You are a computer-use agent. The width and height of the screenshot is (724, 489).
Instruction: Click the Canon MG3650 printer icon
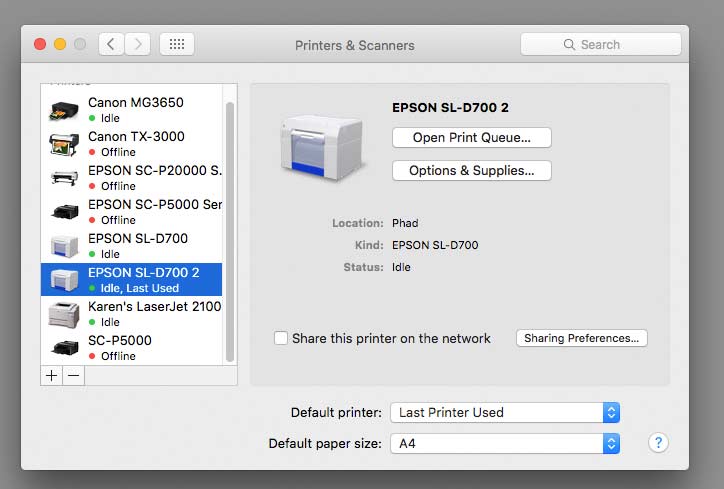point(64,110)
